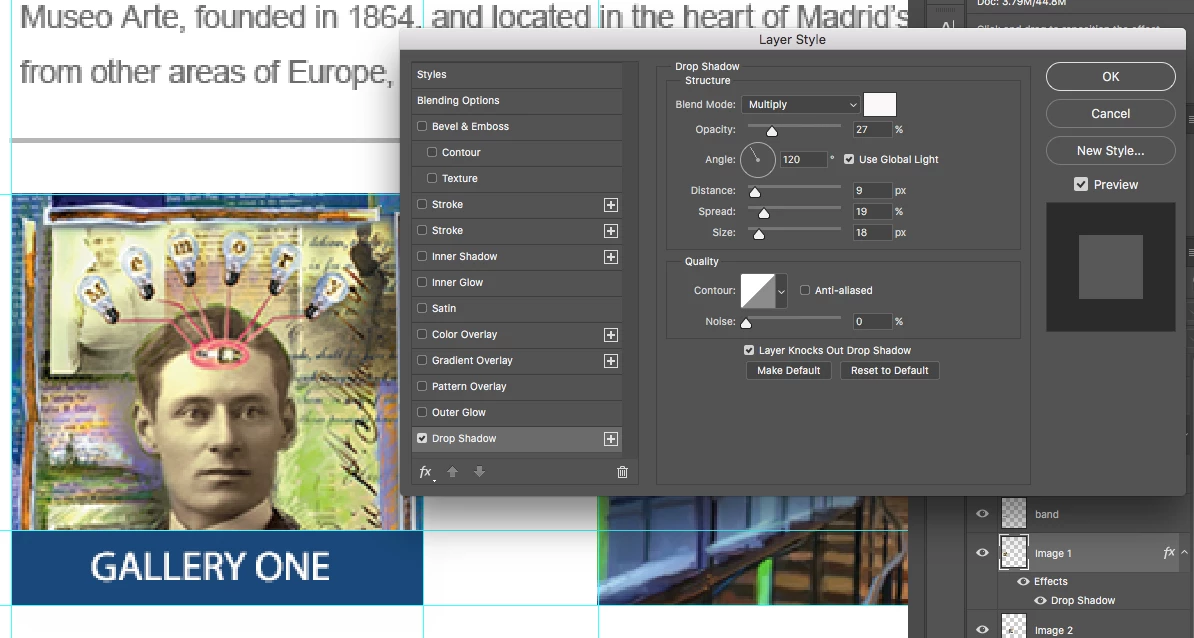Move effect up with arrow icon

point(452,472)
